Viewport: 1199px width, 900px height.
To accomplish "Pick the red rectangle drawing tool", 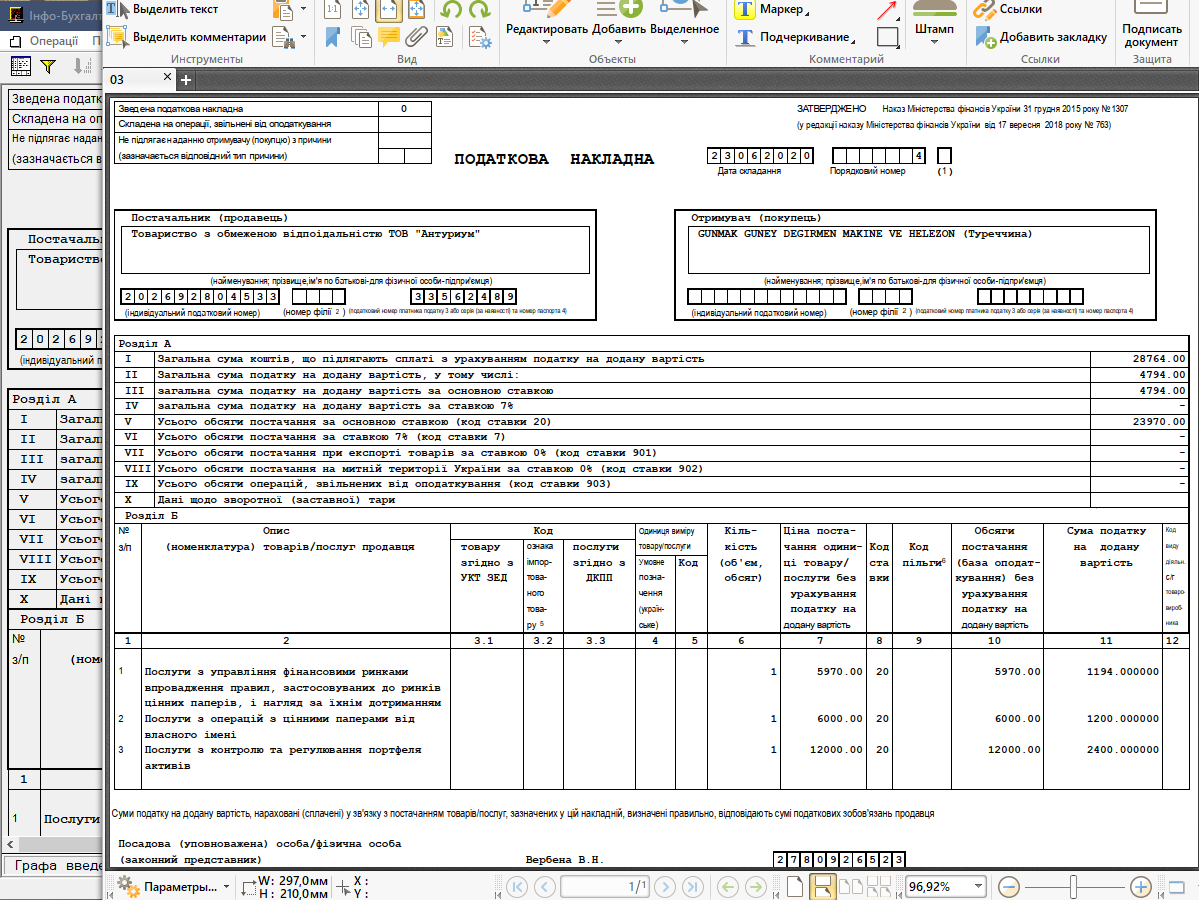I will coord(887,37).
